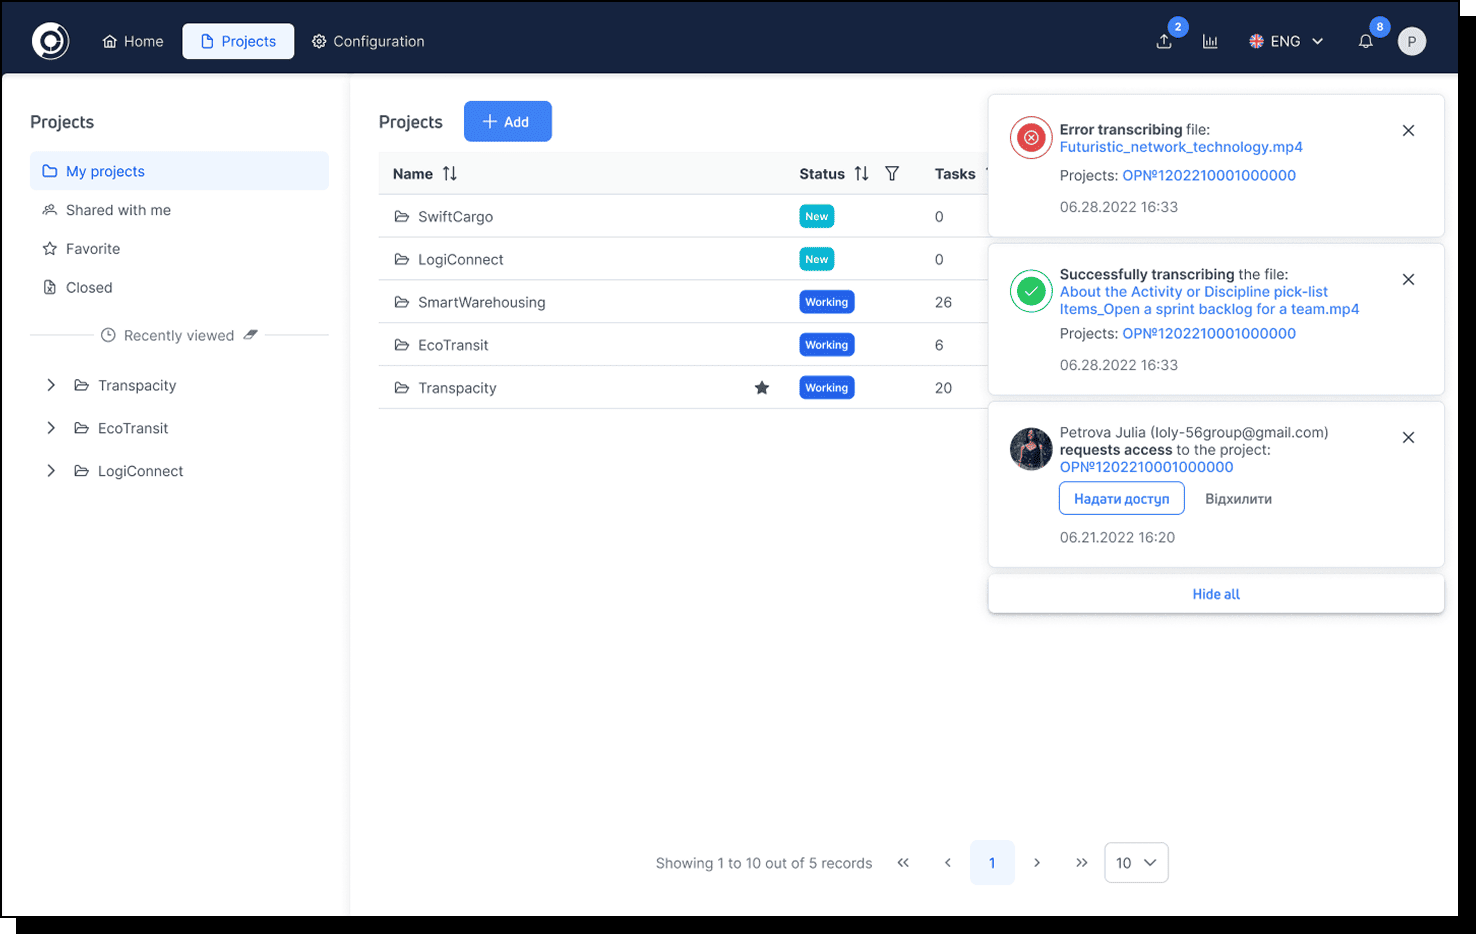Open the Status column filter funnel
Screen dimensions: 1476x934
(x=892, y=174)
